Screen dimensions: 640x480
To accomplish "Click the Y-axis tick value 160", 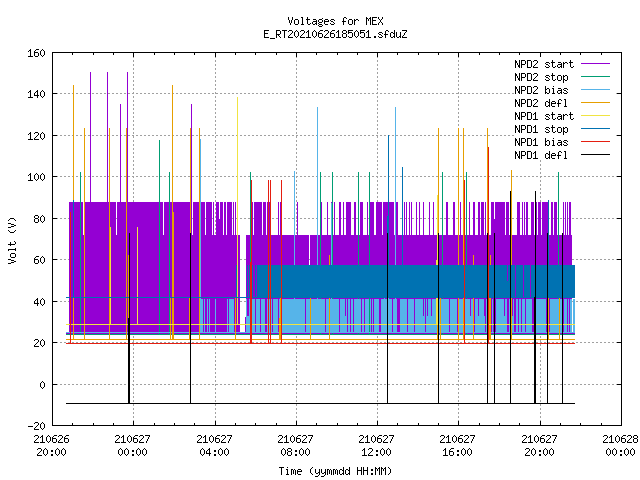I will (x=36, y=53).
